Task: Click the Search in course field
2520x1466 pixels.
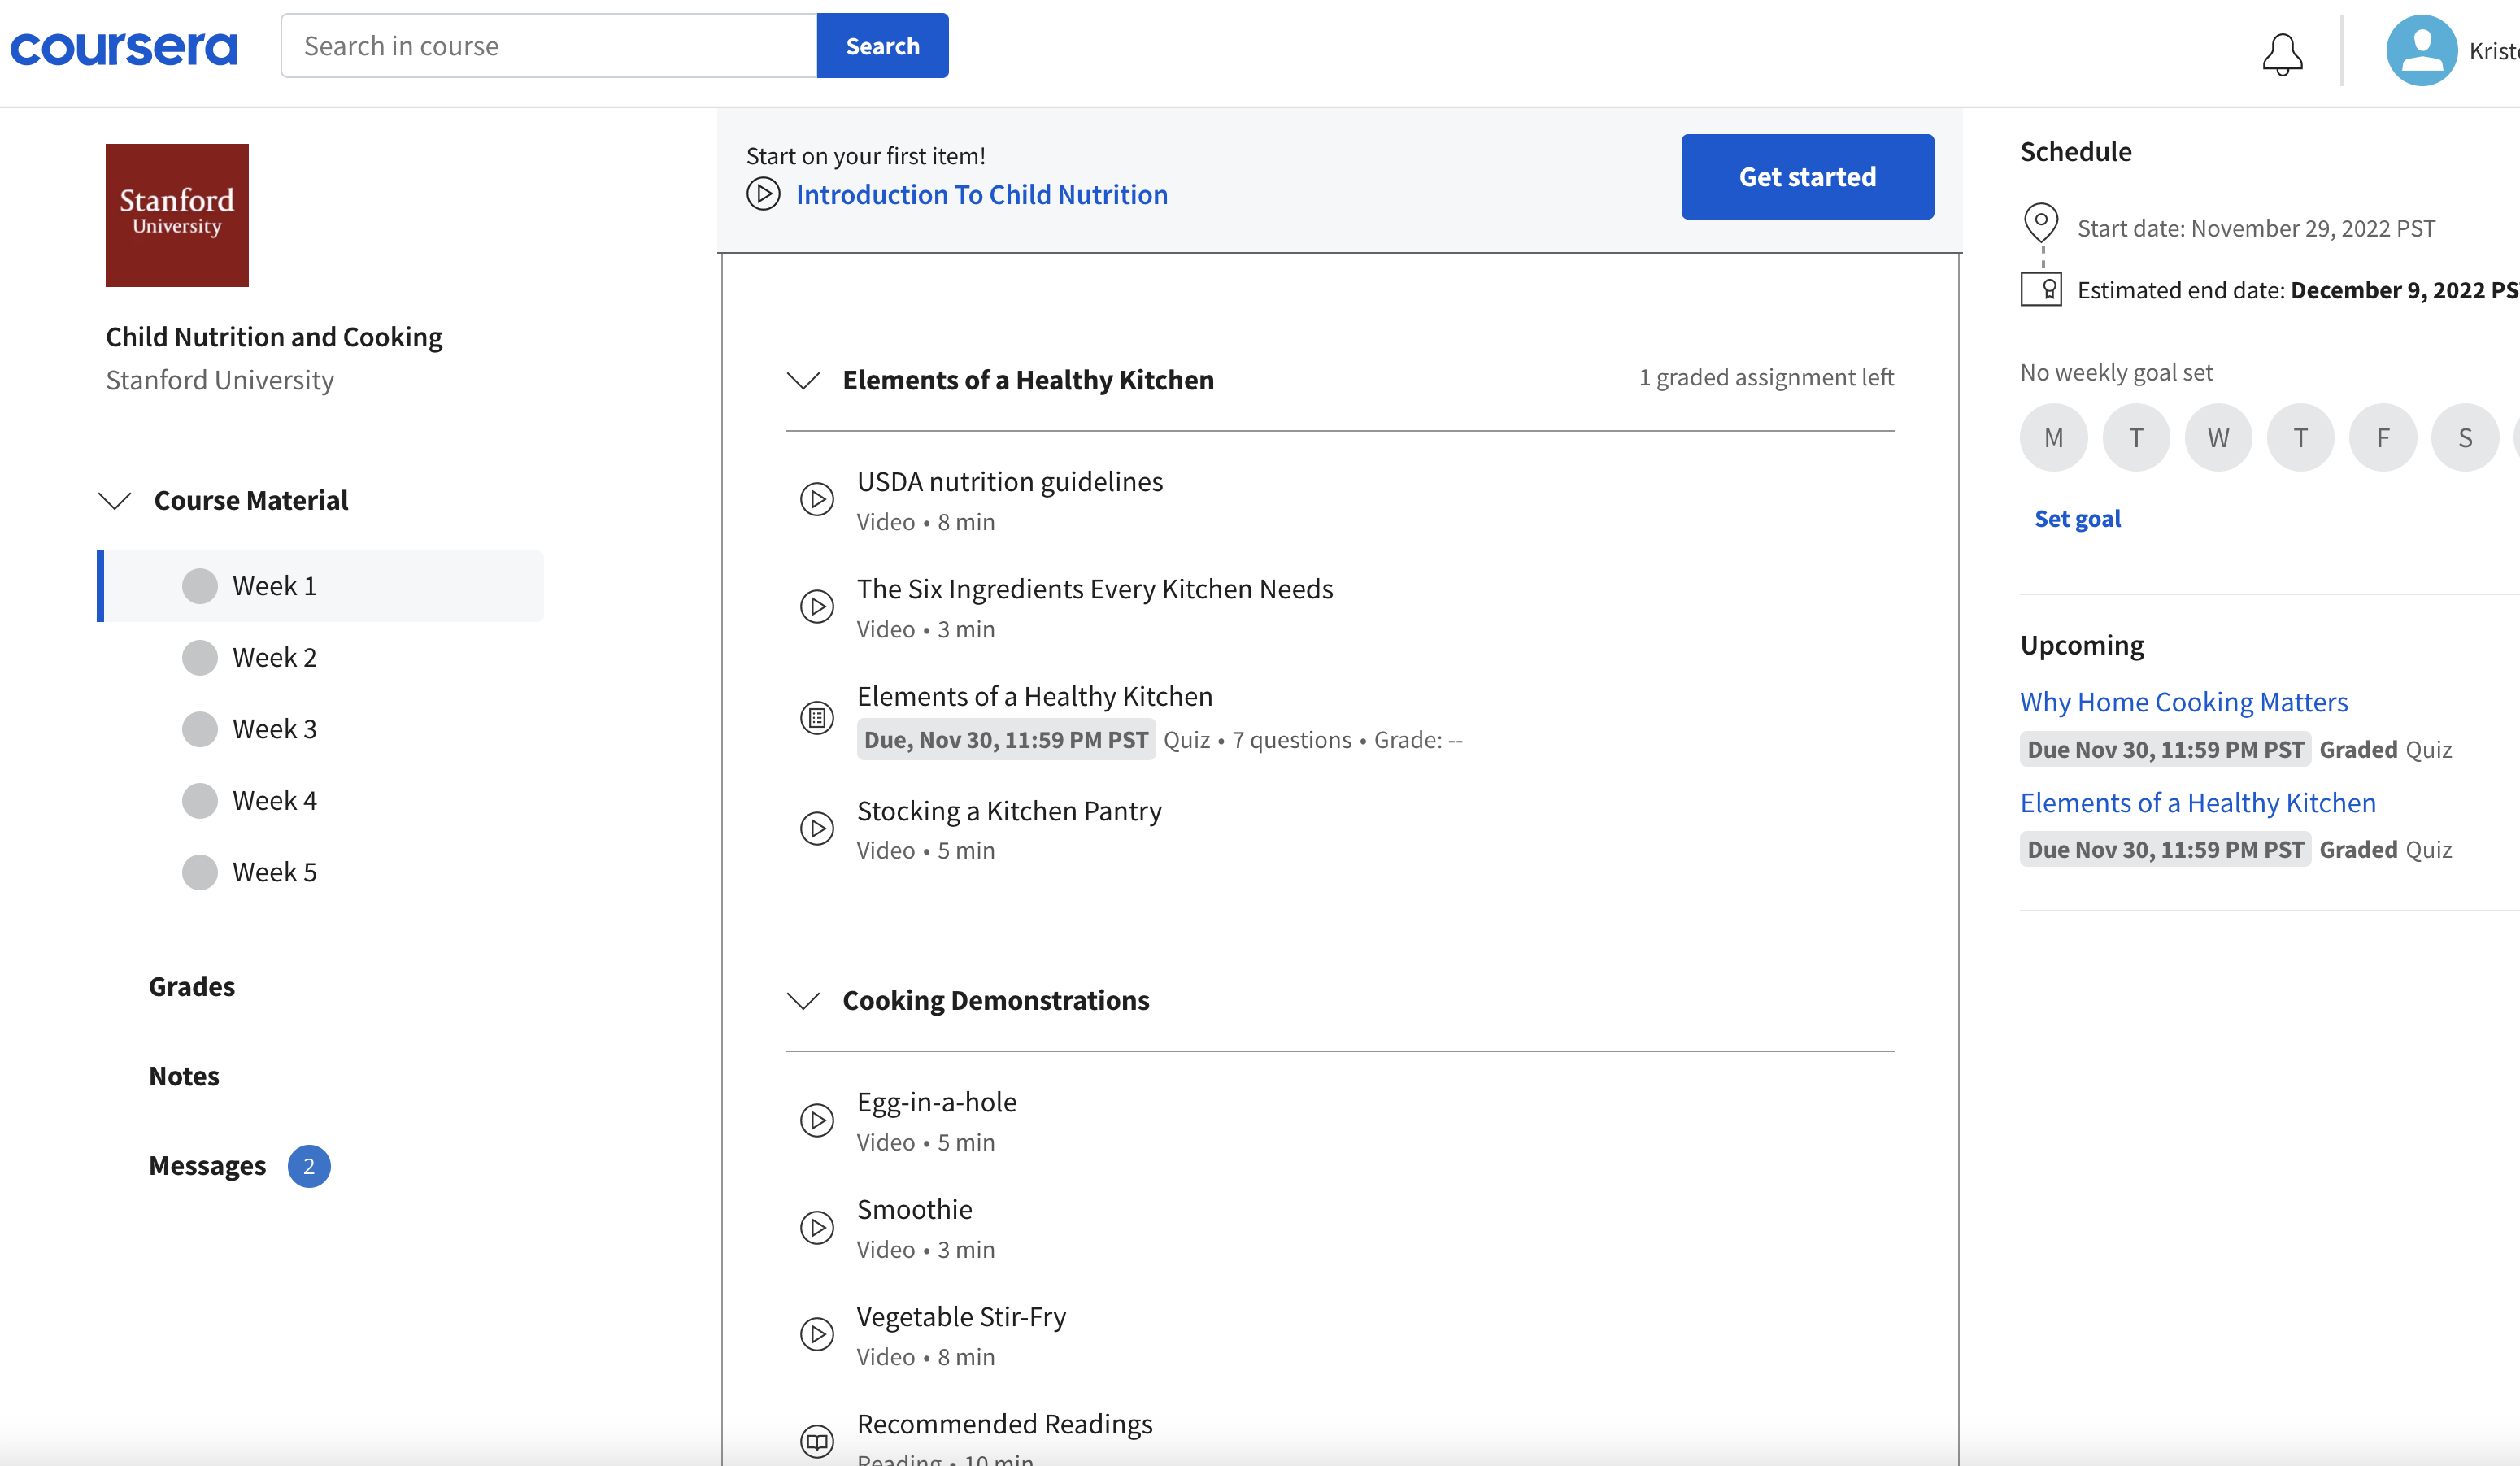Action: tap(548, 46)
